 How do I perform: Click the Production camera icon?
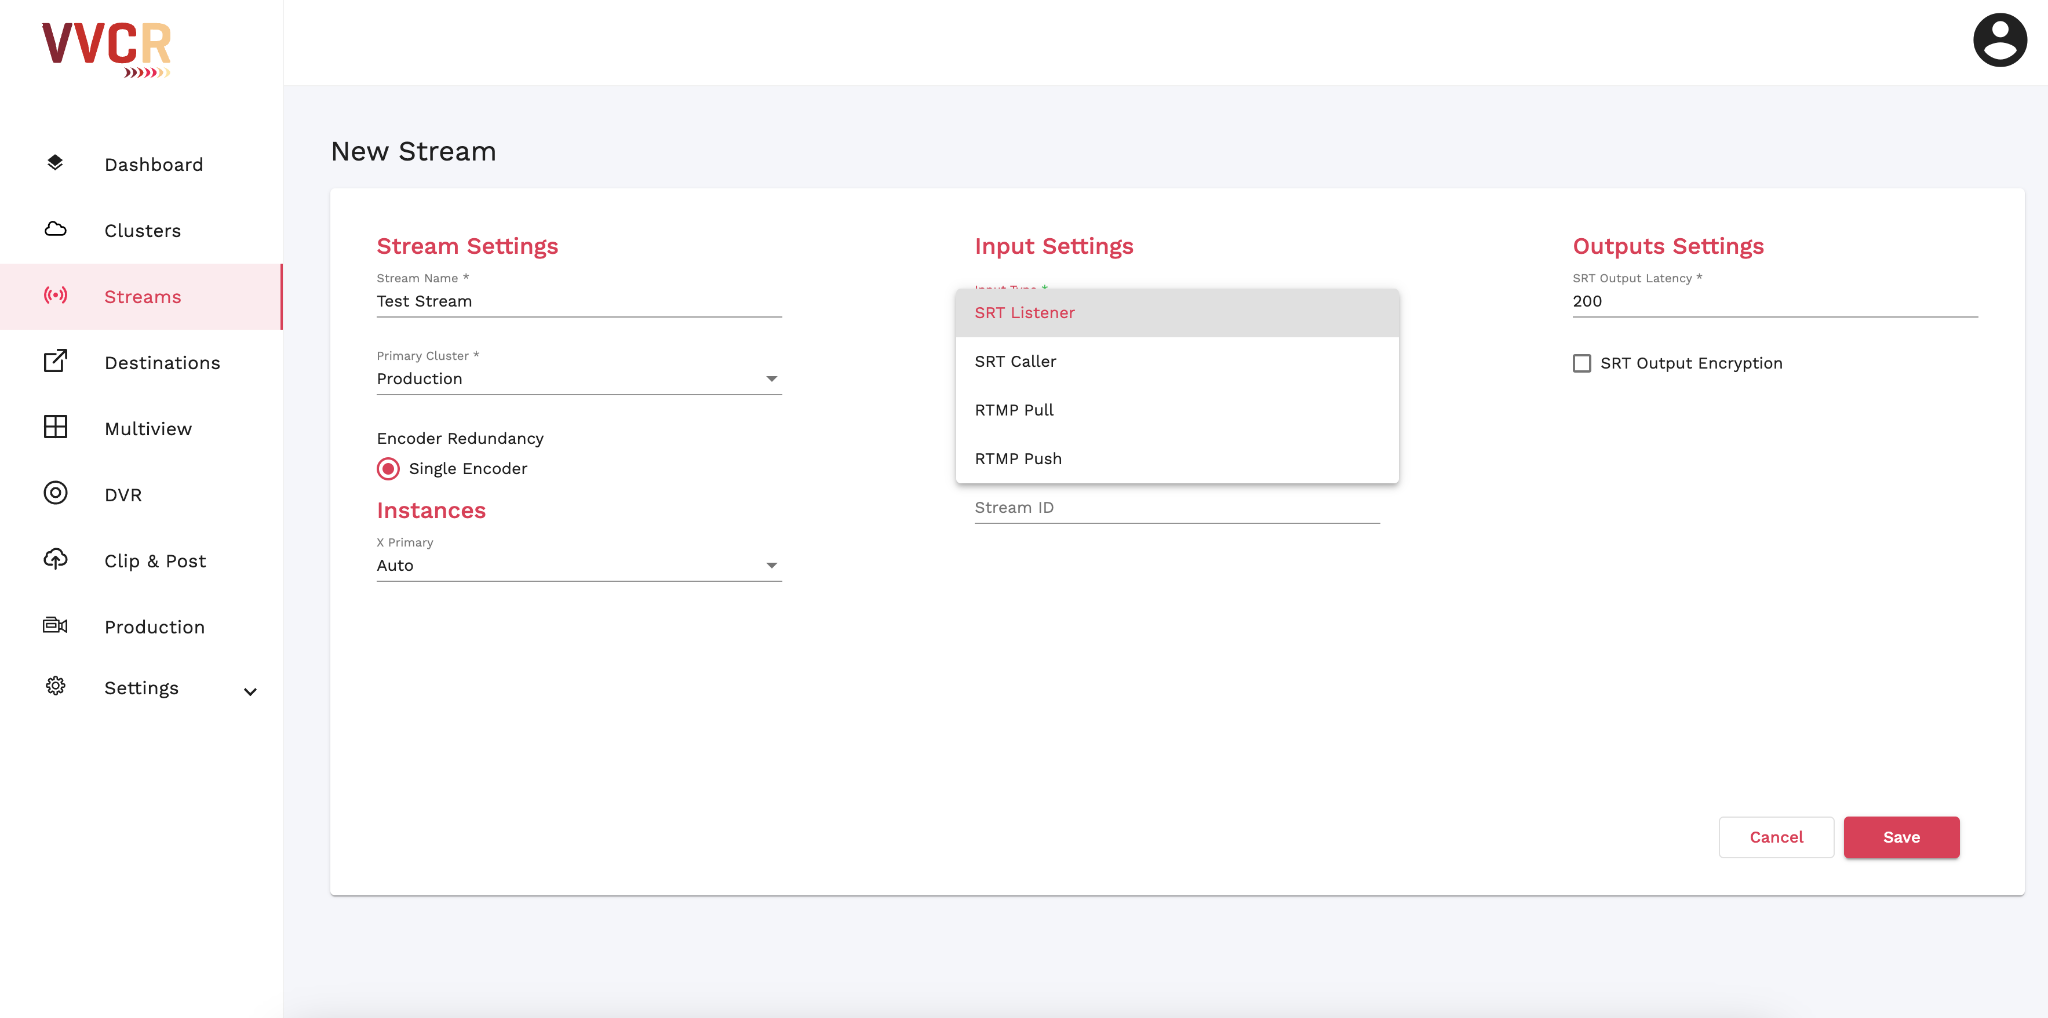coord(55,626)
